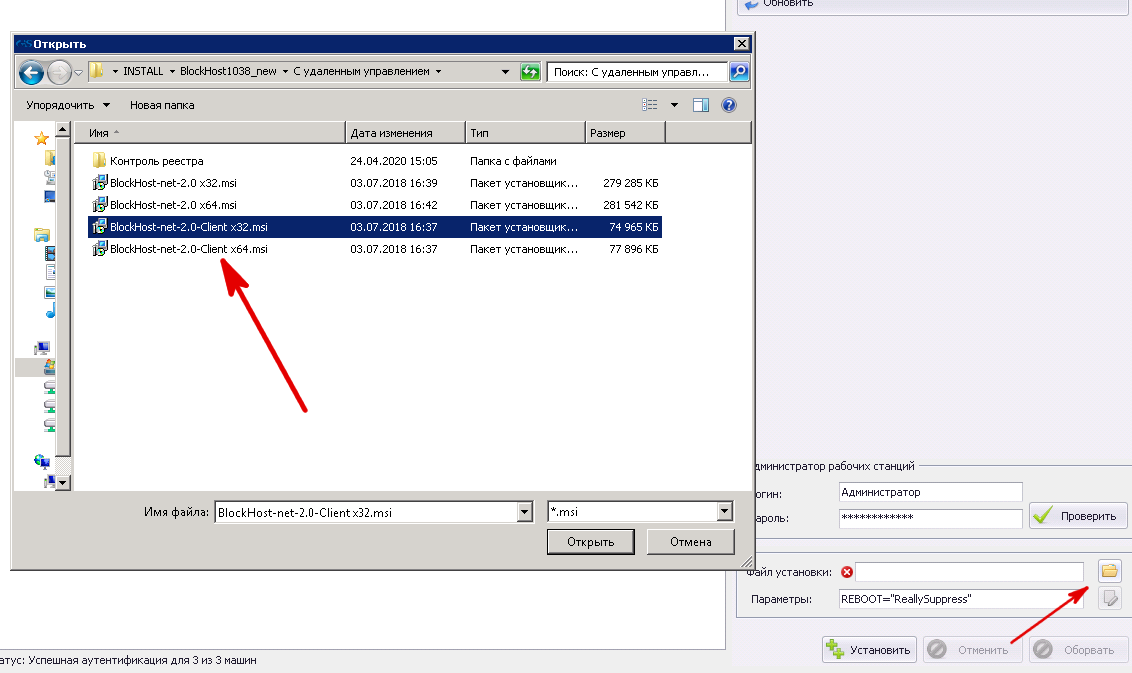Click the disabled 'Оборвать' button

coord(1078,650)
